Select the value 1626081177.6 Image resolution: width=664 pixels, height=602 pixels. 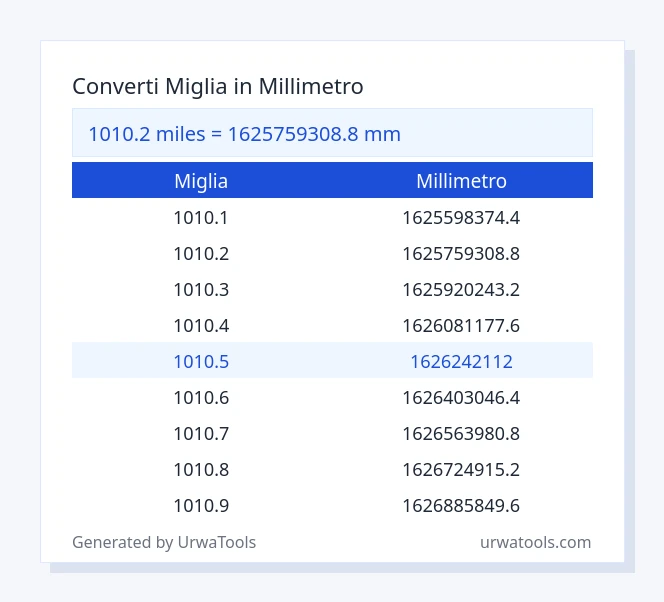click(461, 326)
